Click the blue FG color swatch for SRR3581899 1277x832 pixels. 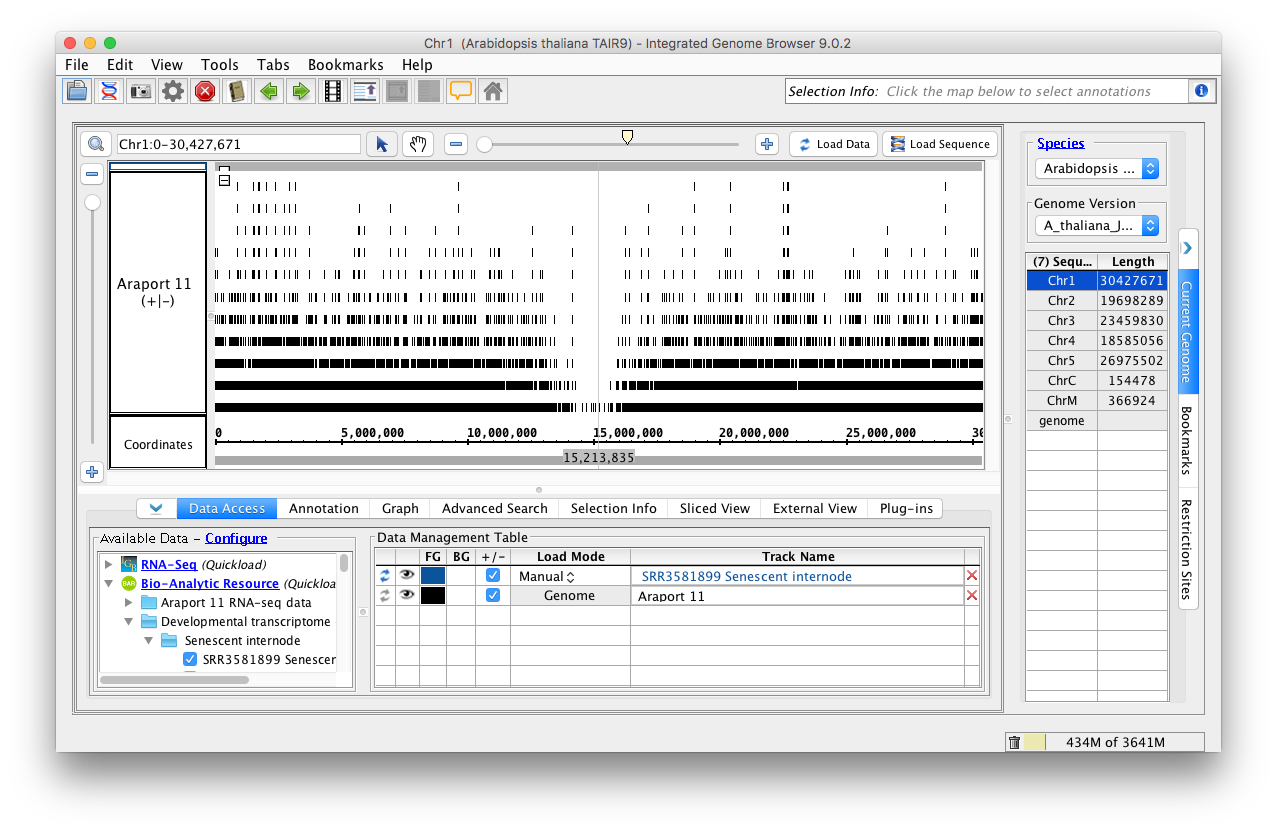433,576
